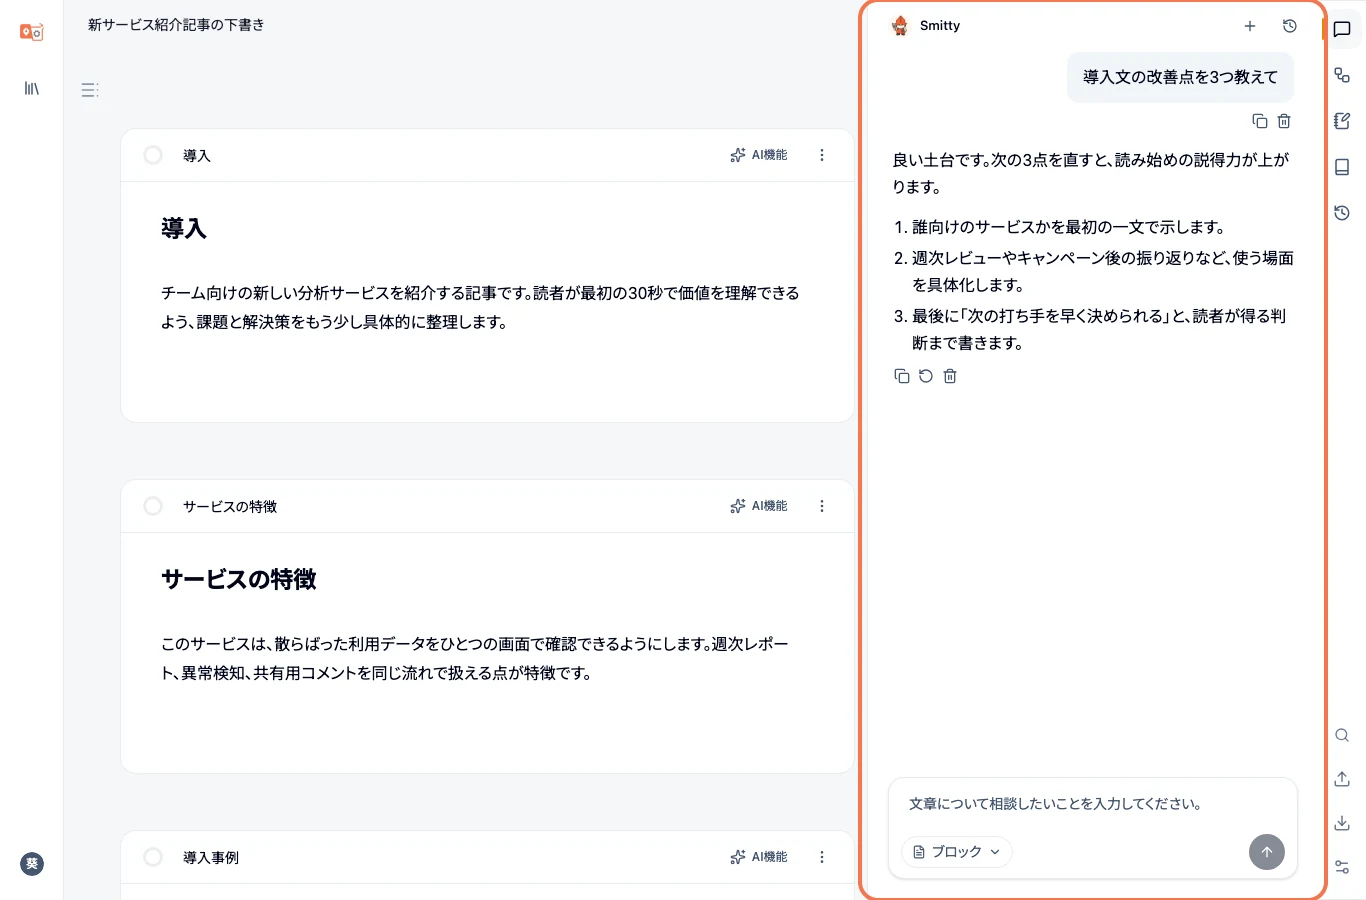Open chat history in the Smitty header
The width and height of the screenshot is (1366, 900).
point(1290,26)
